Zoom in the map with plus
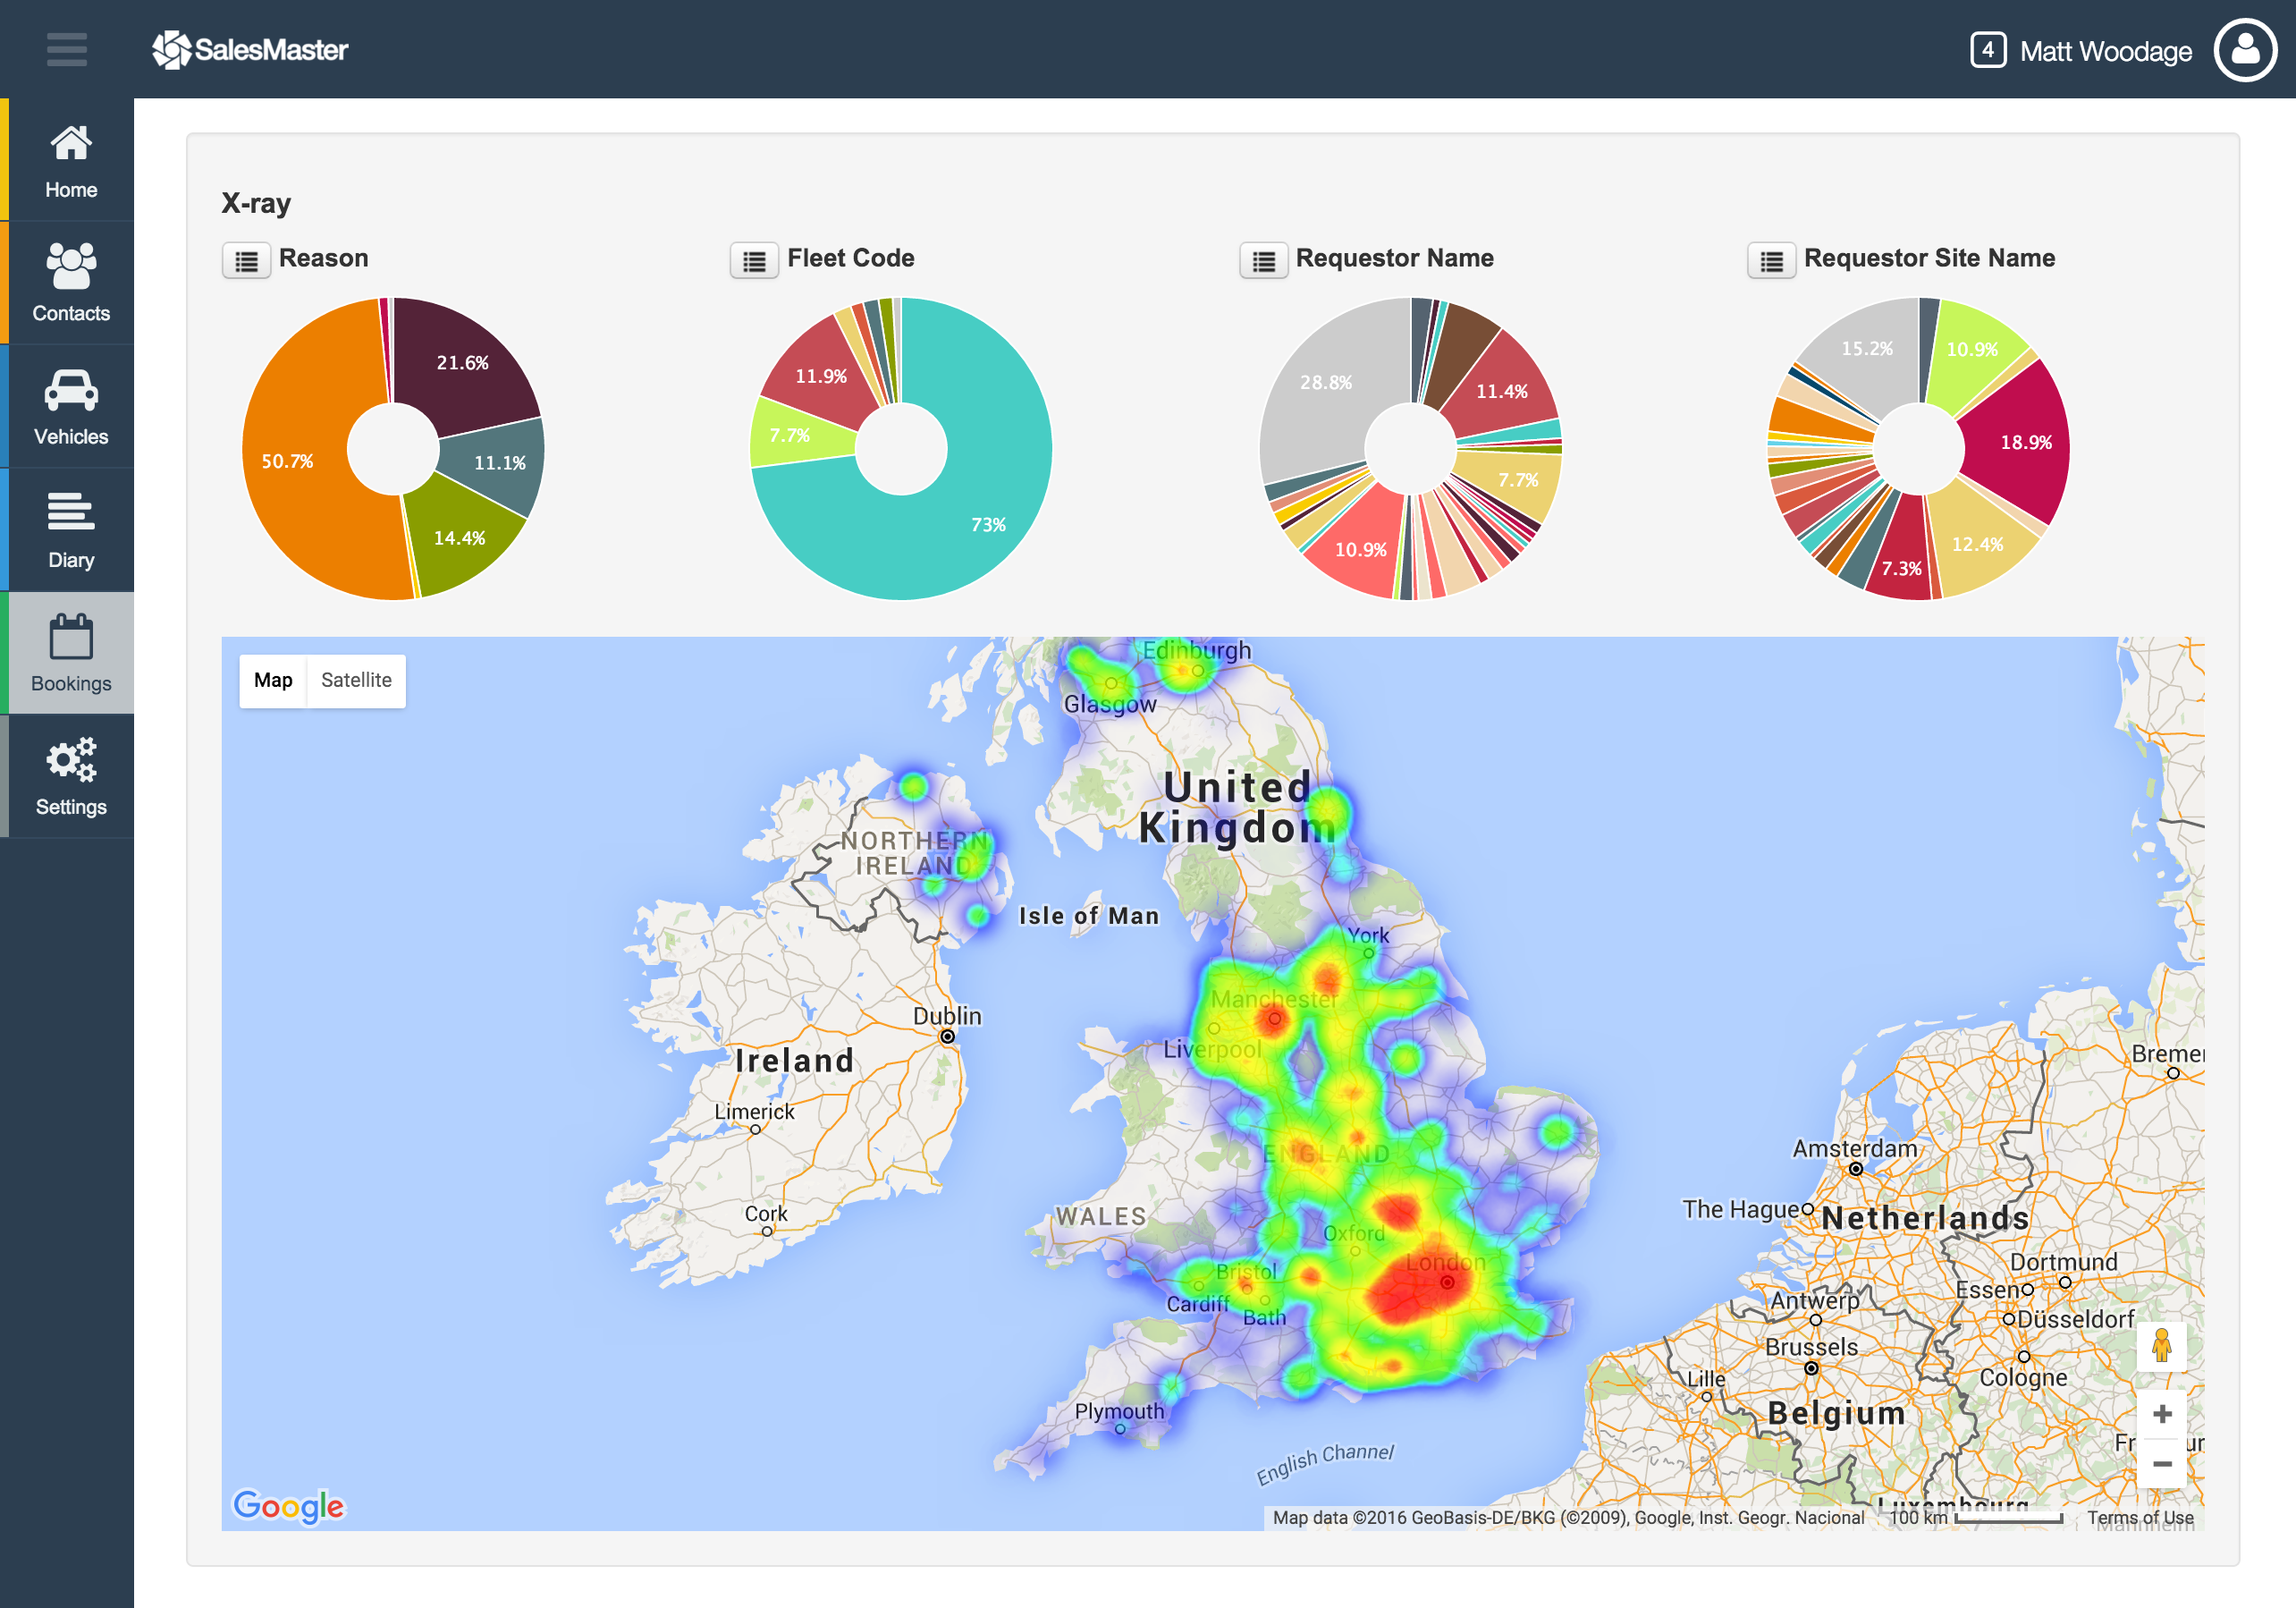 [x=2161, y=1414]
